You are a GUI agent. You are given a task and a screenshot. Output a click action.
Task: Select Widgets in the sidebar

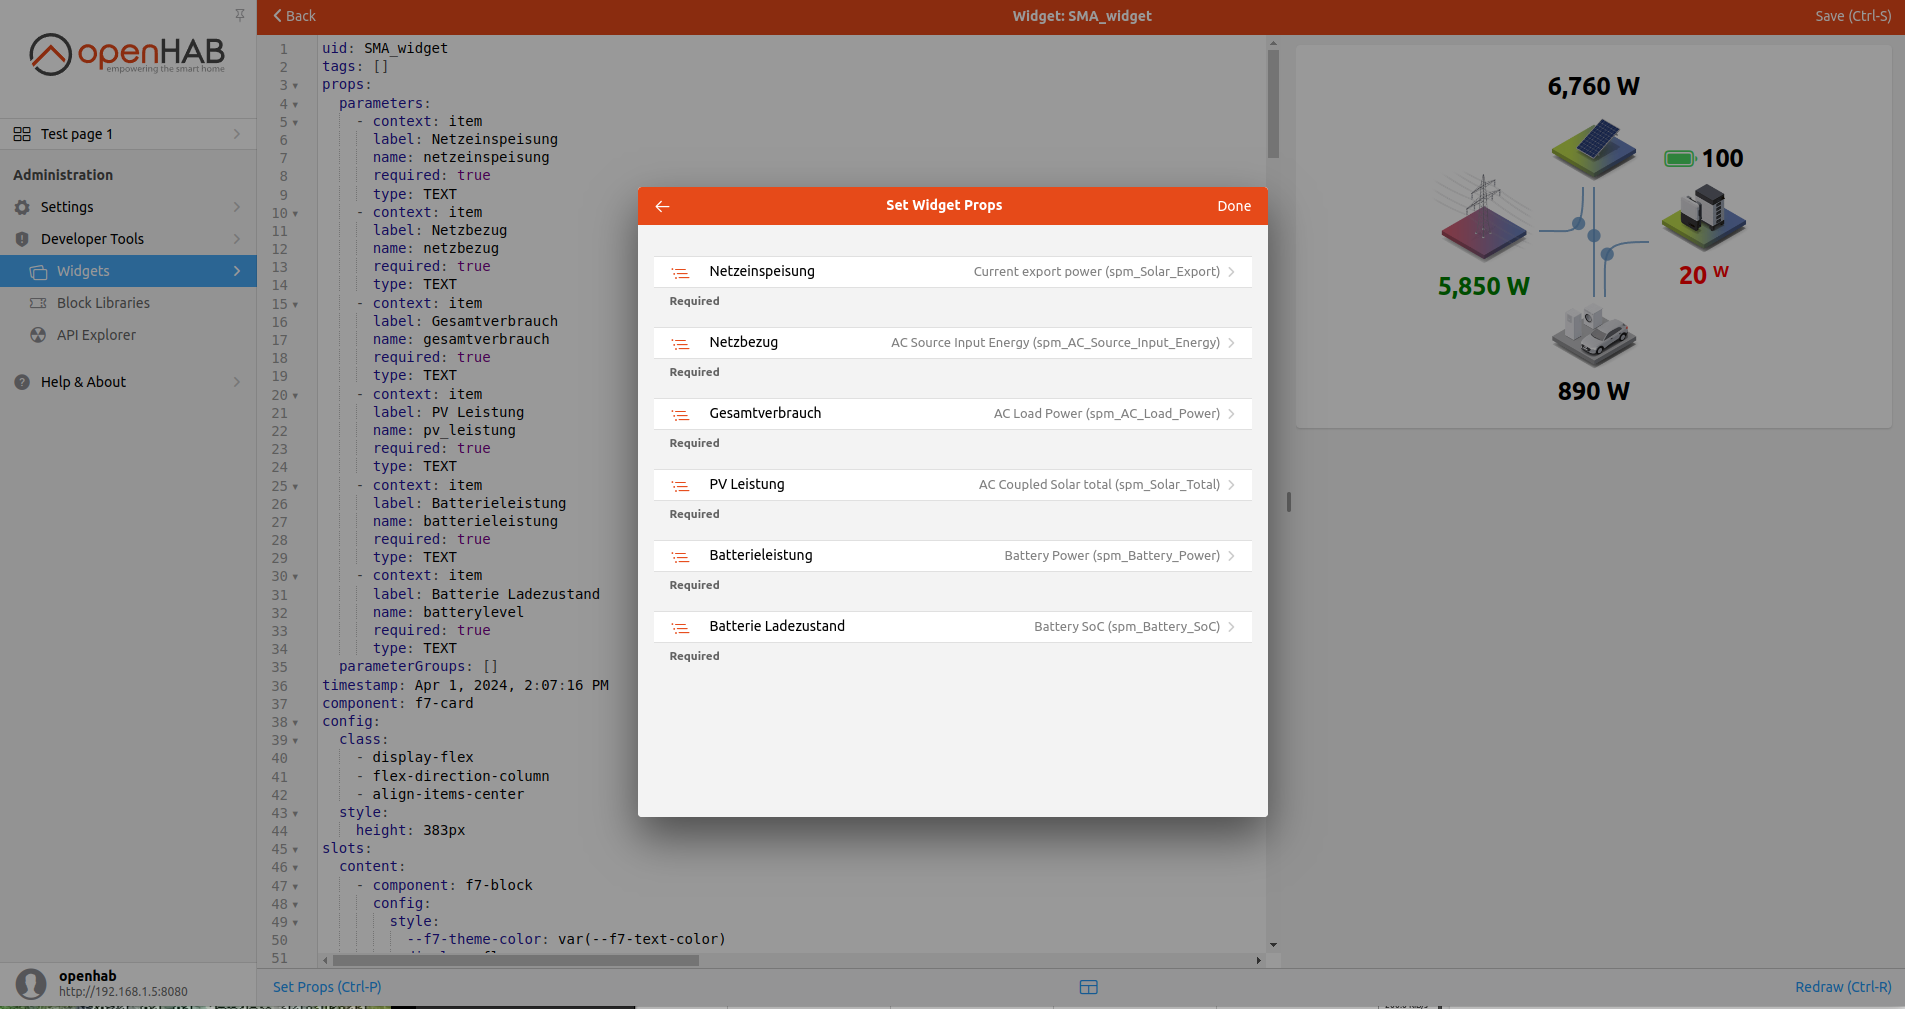128,271
